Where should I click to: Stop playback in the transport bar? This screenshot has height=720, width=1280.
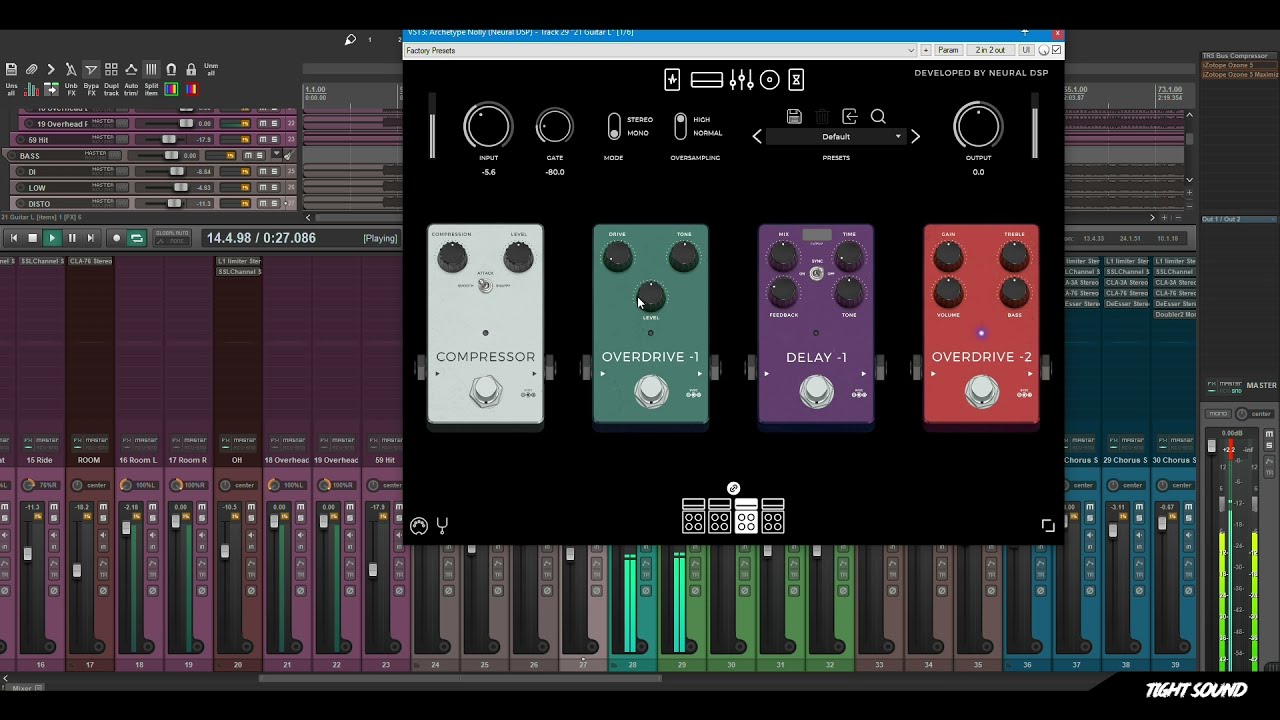point(32,238)
